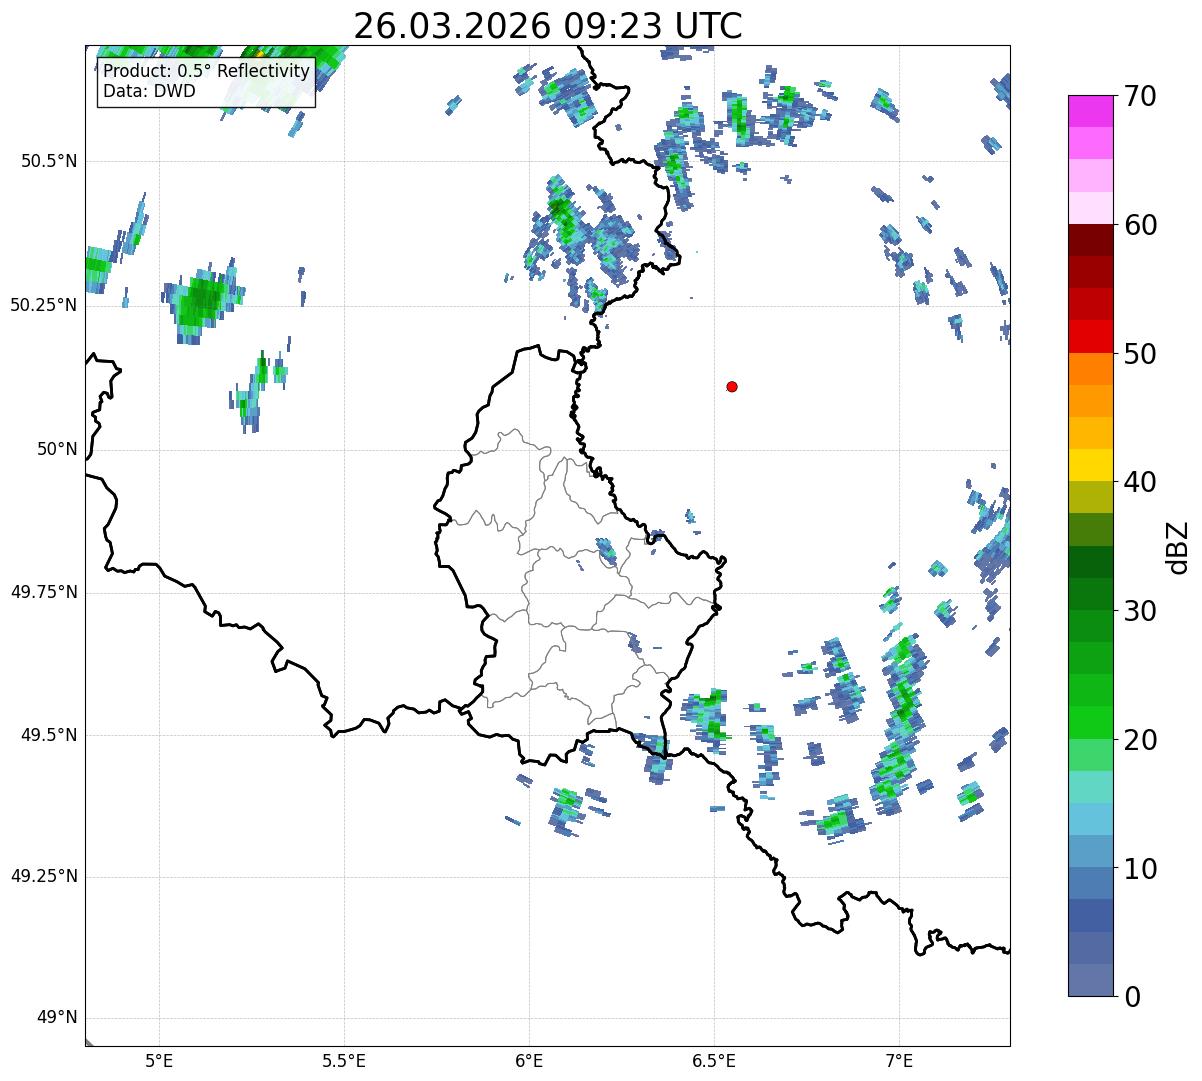Click the red station marker dot

(x=732, y=386)
